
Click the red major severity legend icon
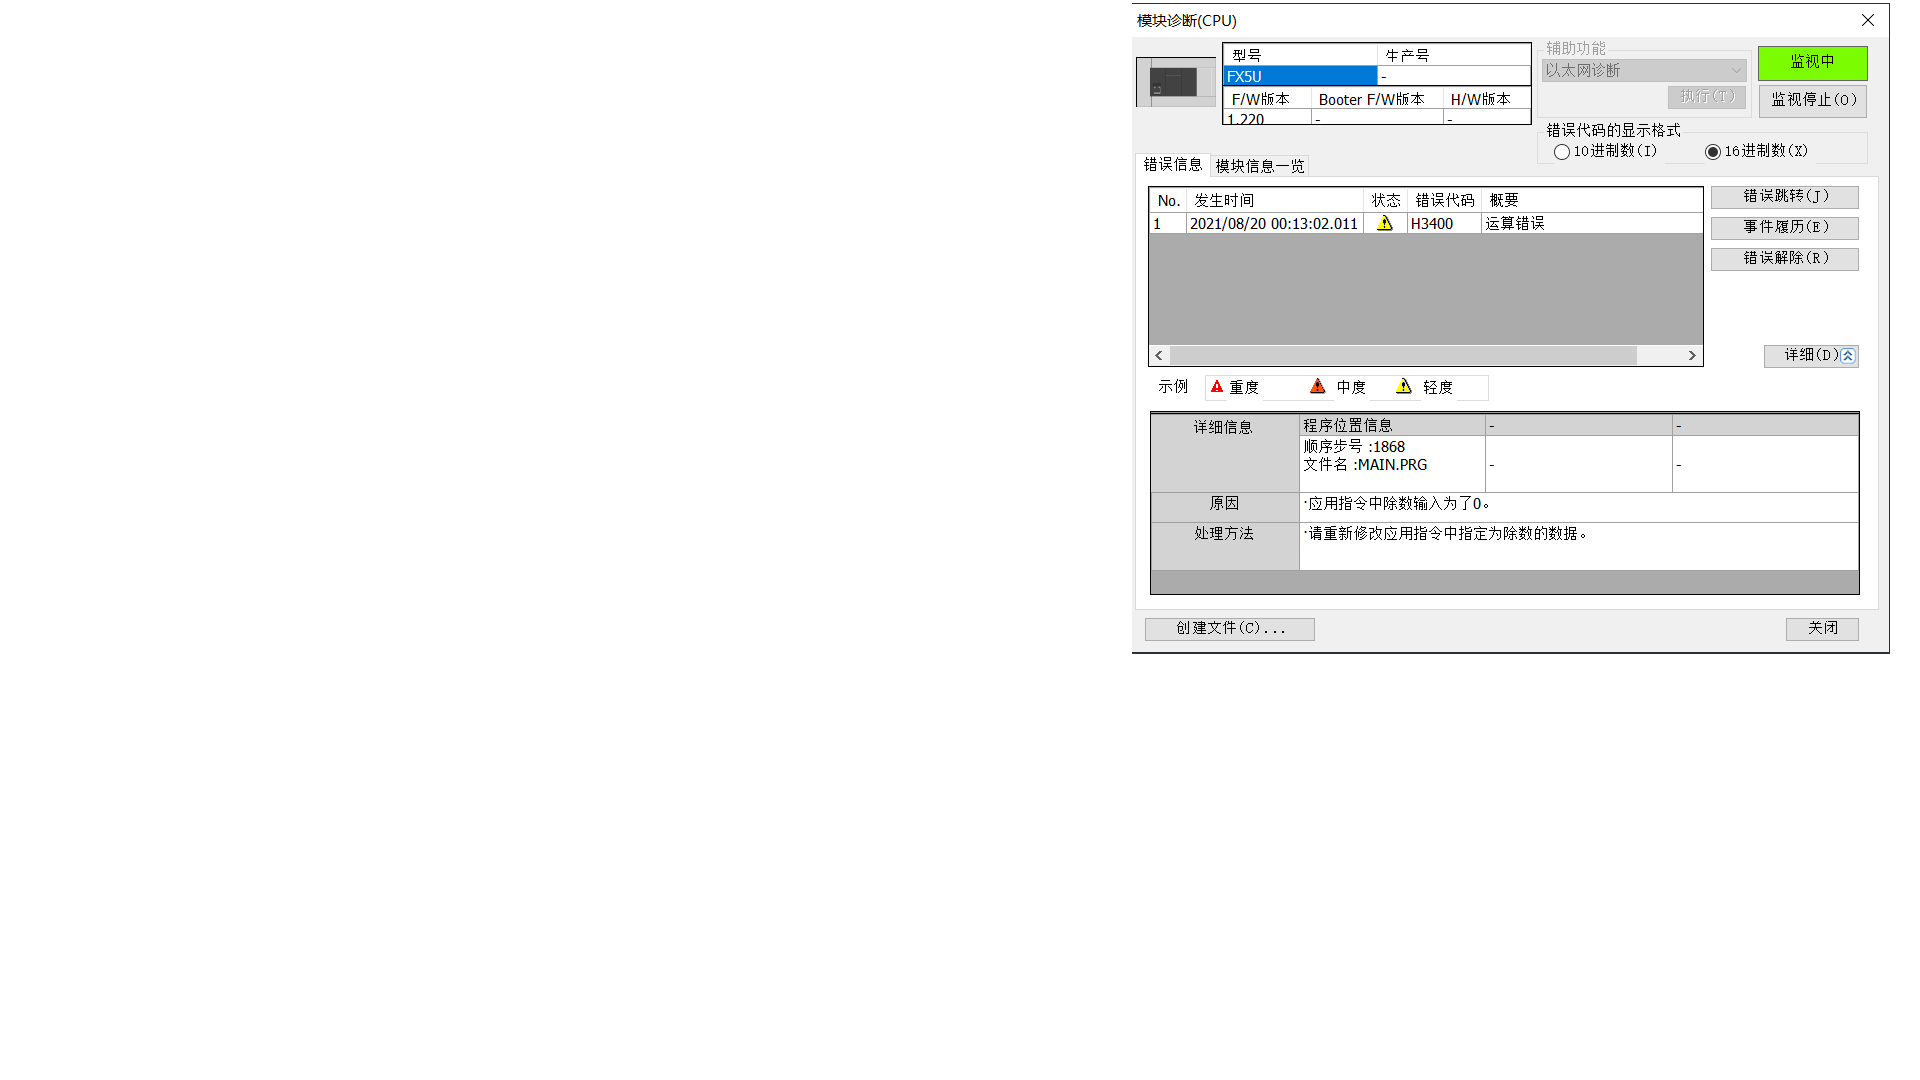point(1217,387)
